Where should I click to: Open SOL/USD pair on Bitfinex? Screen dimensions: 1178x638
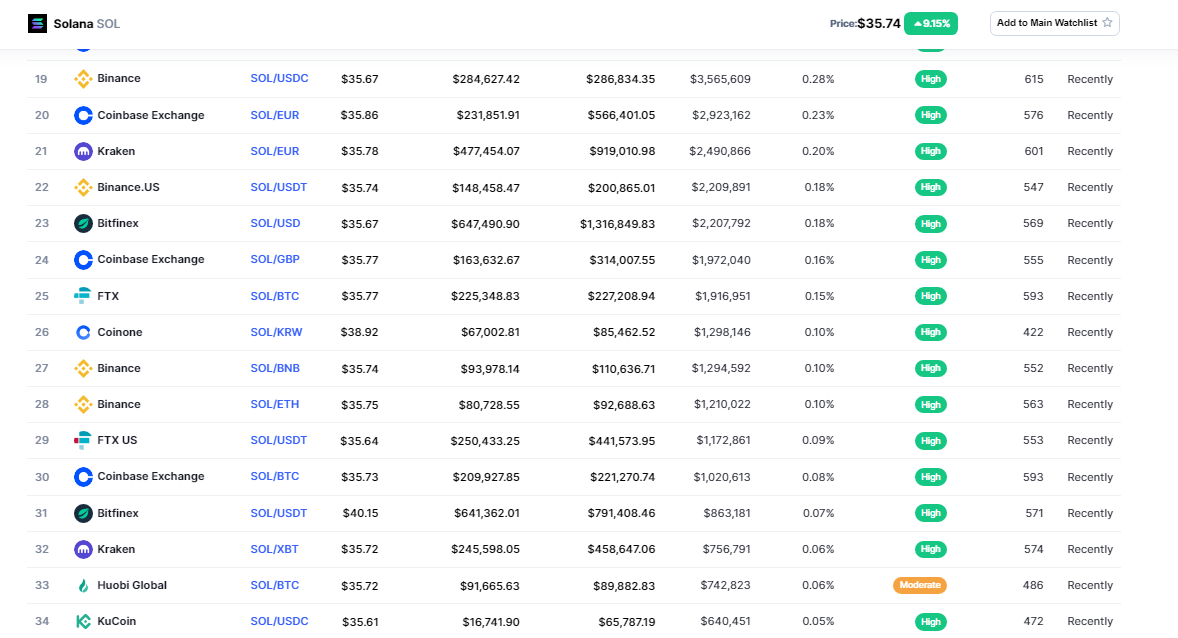tap(276, 223)
